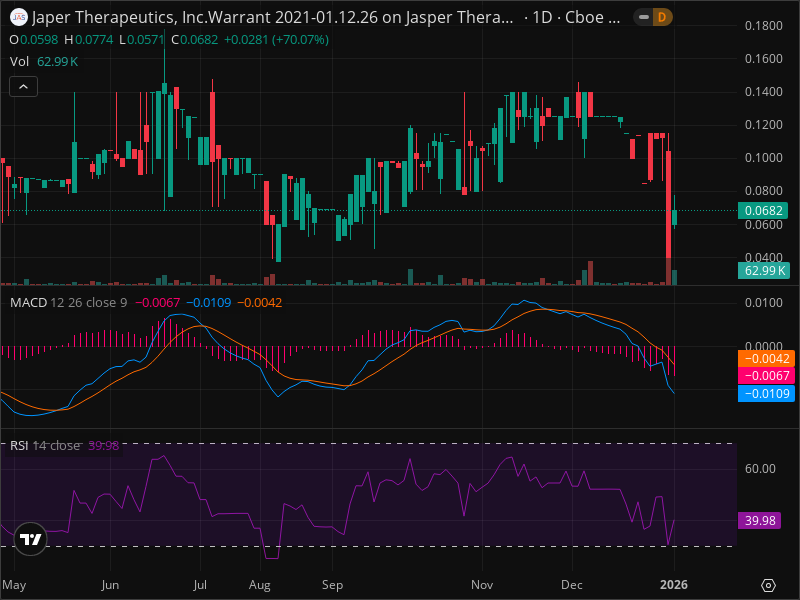This screenshot has width=800, height=600.
Task: Click the Aug label on time axis
Action: coord(259,585)
